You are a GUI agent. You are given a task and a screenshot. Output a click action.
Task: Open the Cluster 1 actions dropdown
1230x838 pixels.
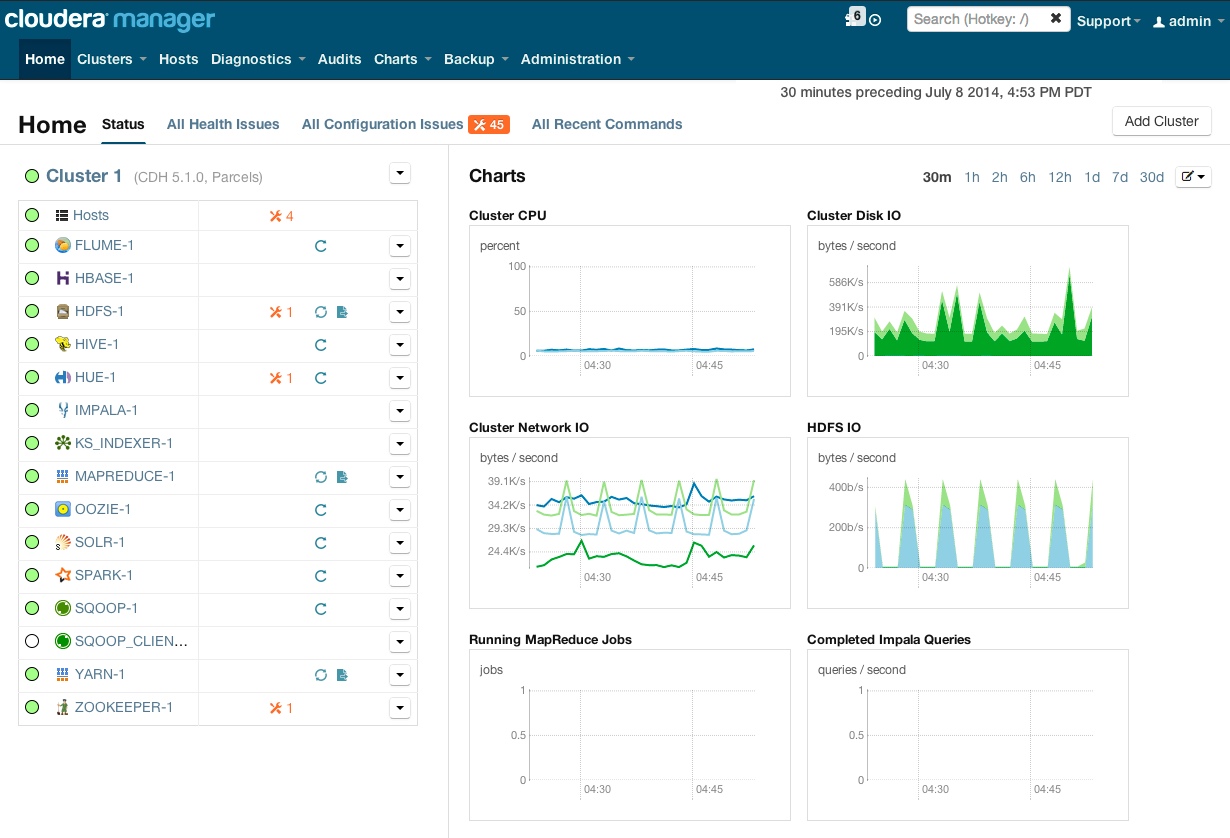click(x=399, y=174)
